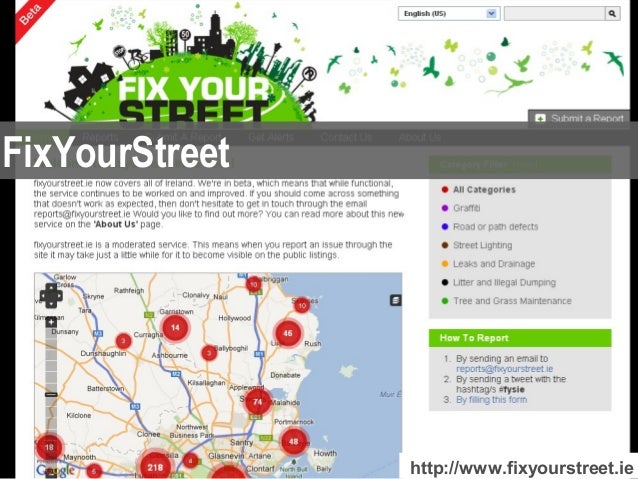638x479 pixels.
Task: Open the reports@fixyourstreet.ie email link
Action: click(x=505, y=369)
